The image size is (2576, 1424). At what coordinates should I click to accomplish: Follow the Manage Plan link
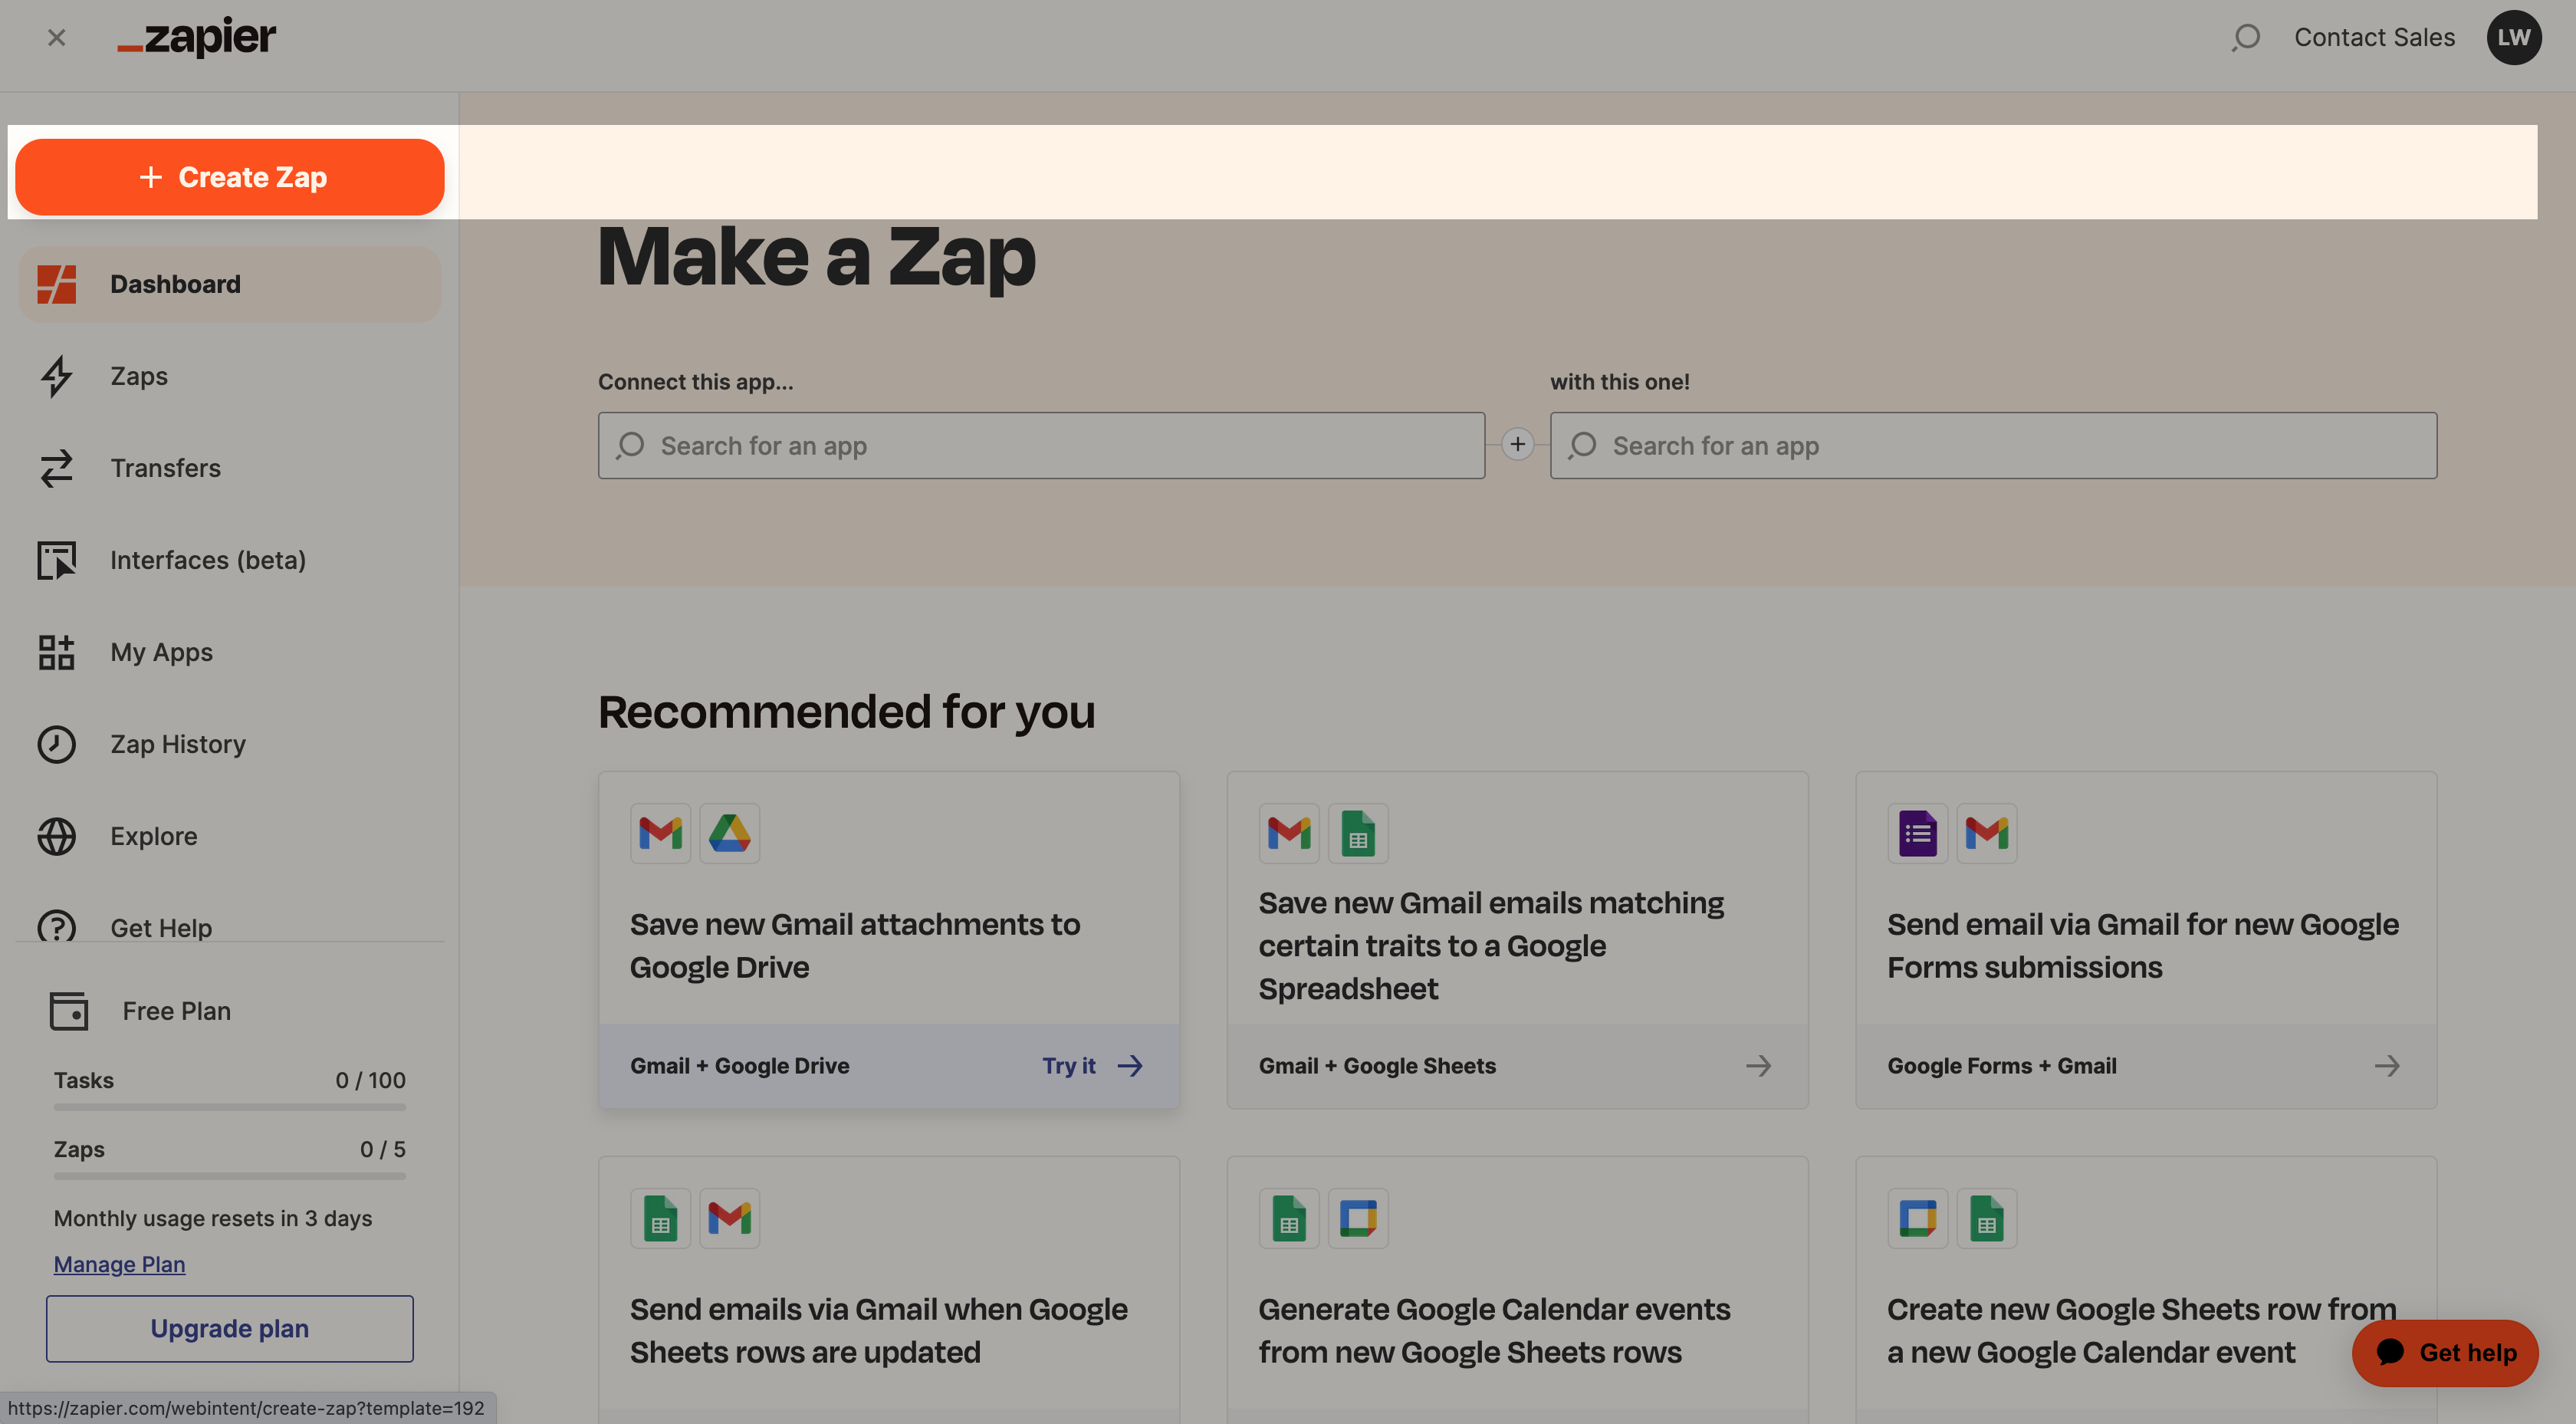pos(119,1264)
